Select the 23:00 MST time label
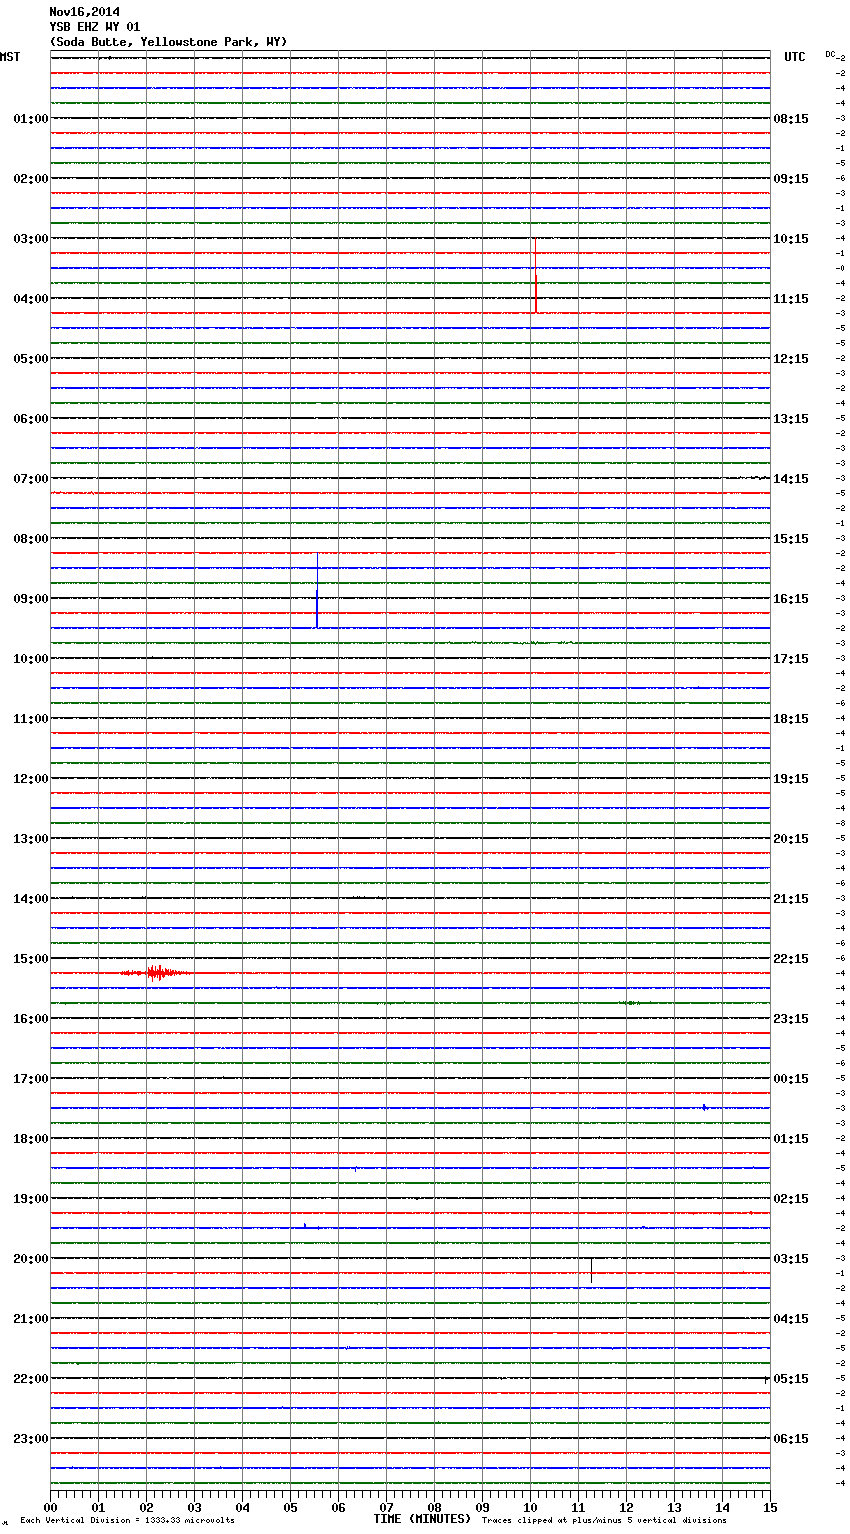 click(31, 1439)
